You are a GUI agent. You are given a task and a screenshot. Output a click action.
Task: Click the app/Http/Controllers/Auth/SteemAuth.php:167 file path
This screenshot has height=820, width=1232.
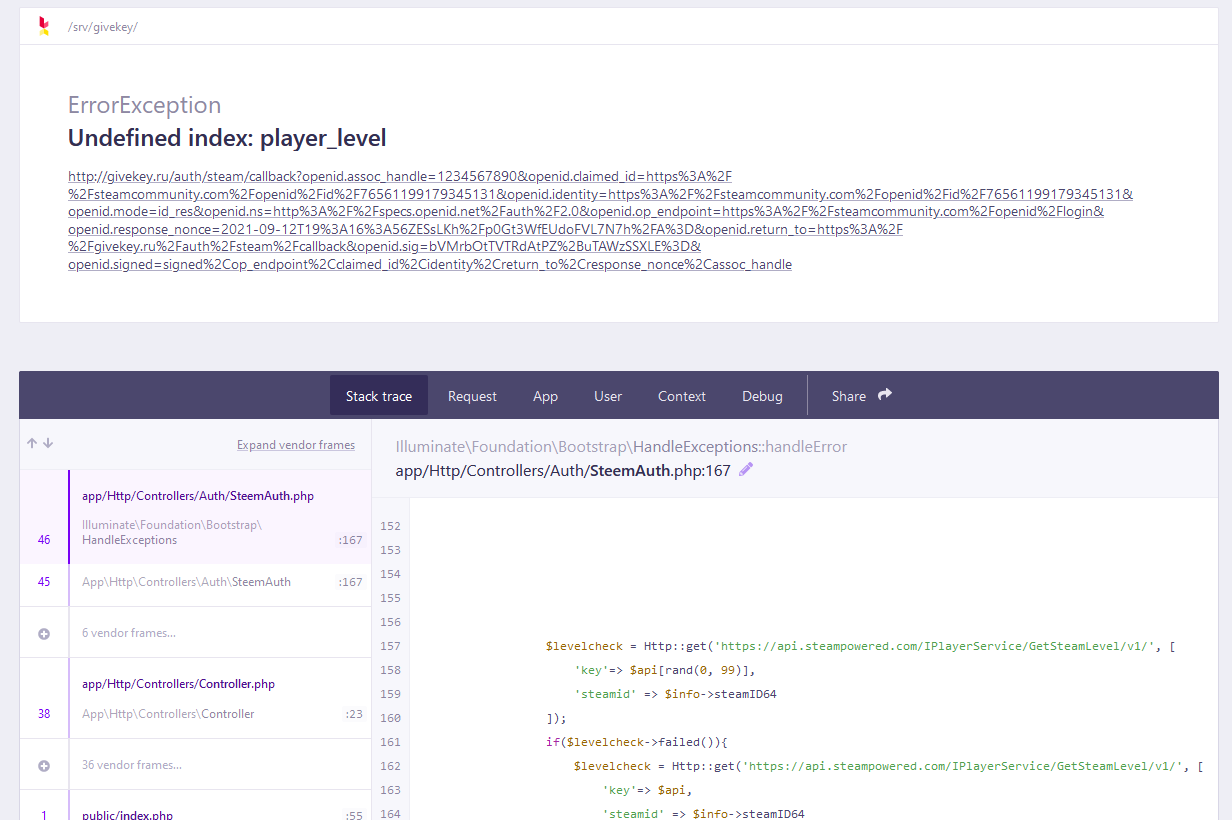pos(563,470)
